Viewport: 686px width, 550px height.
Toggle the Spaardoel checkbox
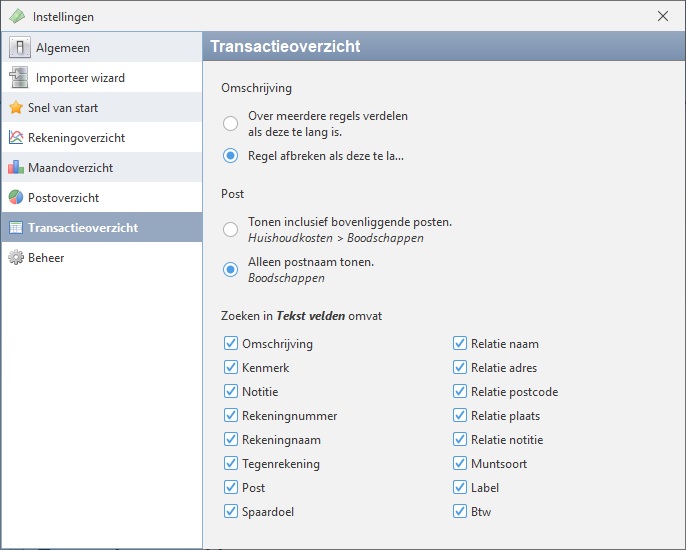tap(231, 512)
